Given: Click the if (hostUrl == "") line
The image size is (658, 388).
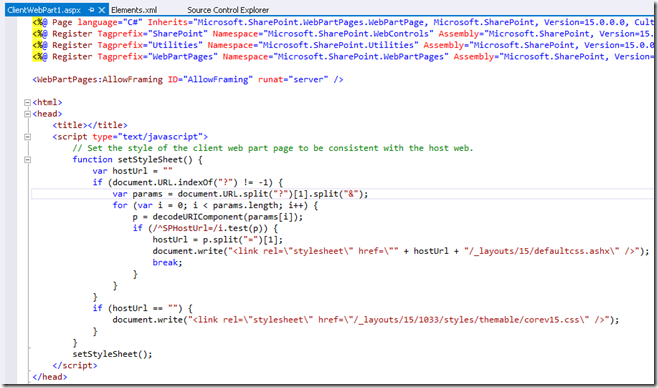Looking at the screenshot, I should pyautogui.click(x=142, y=308).
